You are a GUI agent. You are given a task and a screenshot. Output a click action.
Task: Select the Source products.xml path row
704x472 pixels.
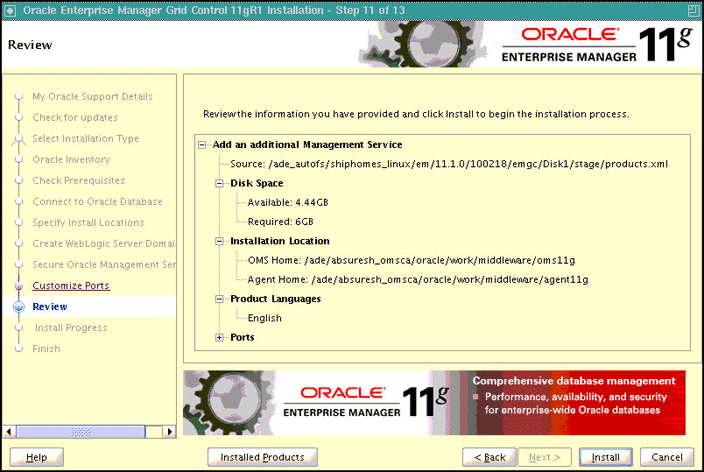point(449,164)
